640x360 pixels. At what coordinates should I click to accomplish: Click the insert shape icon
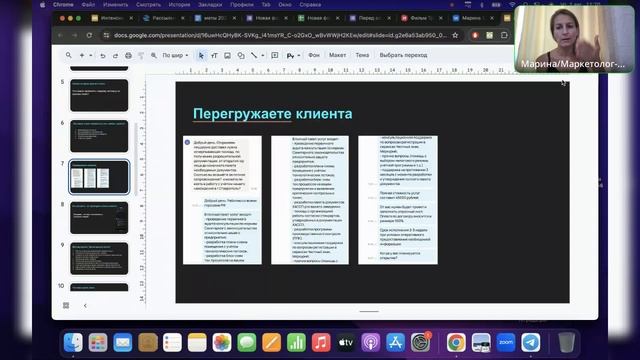coord(241,56)
